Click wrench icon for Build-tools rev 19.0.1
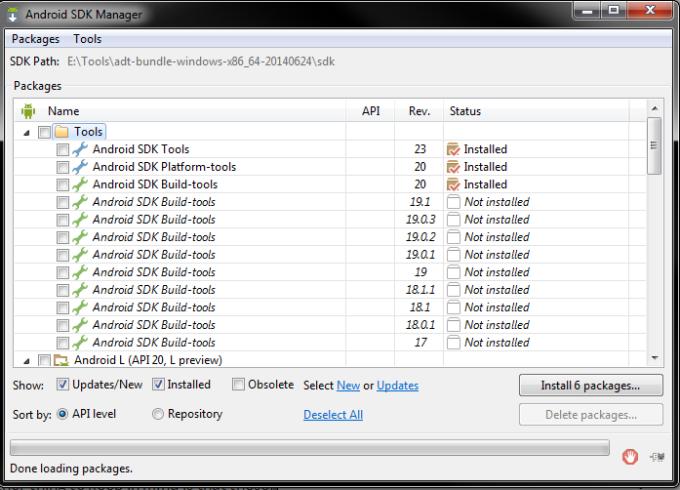Viewport: 680px width, 490px height. [80, 255]
